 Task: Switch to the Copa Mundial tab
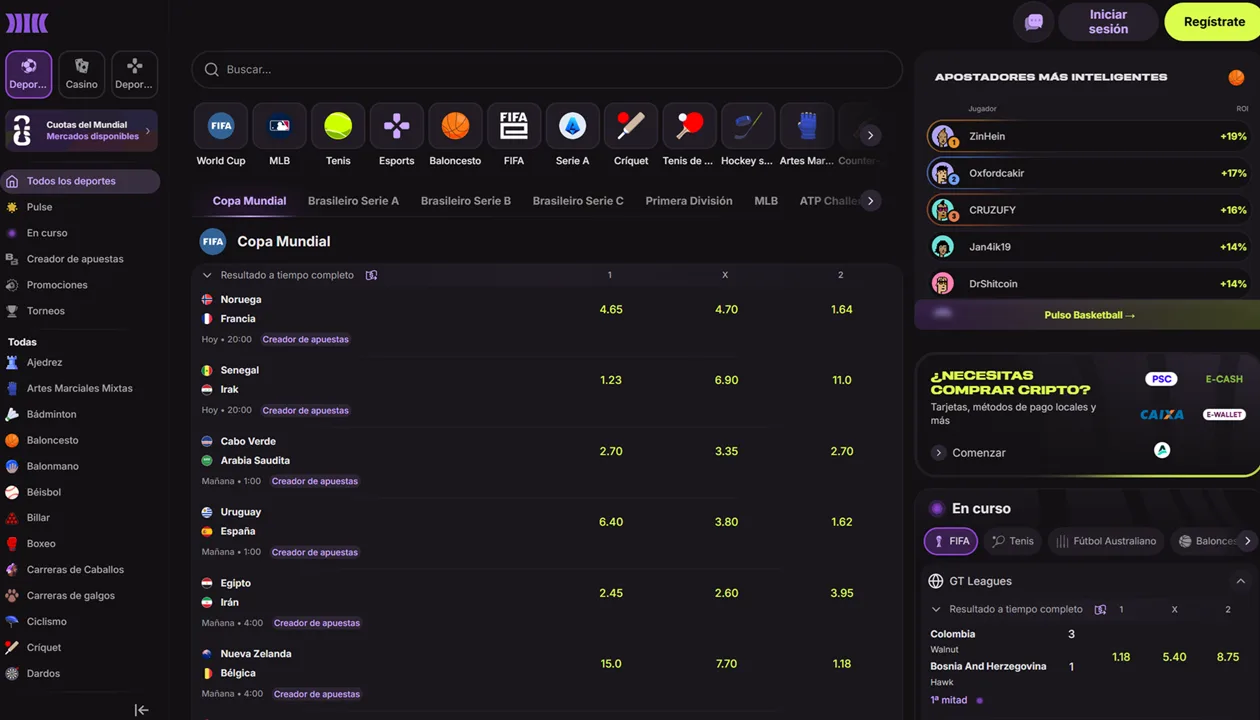point(249,201)
